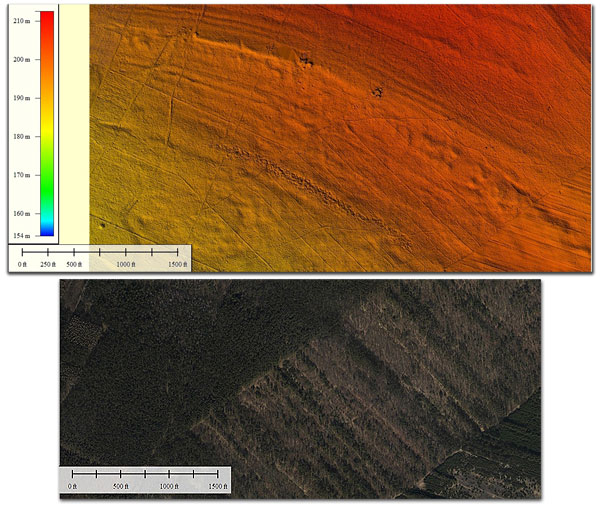Click the 210 m elevation legend label
600x508 pixels.
[21, 21]
